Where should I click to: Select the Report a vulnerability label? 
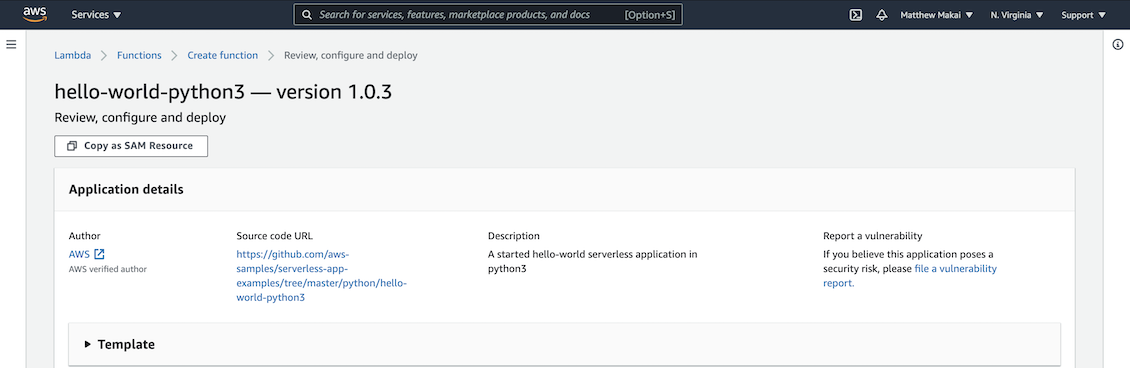click(x=873, y=235)
